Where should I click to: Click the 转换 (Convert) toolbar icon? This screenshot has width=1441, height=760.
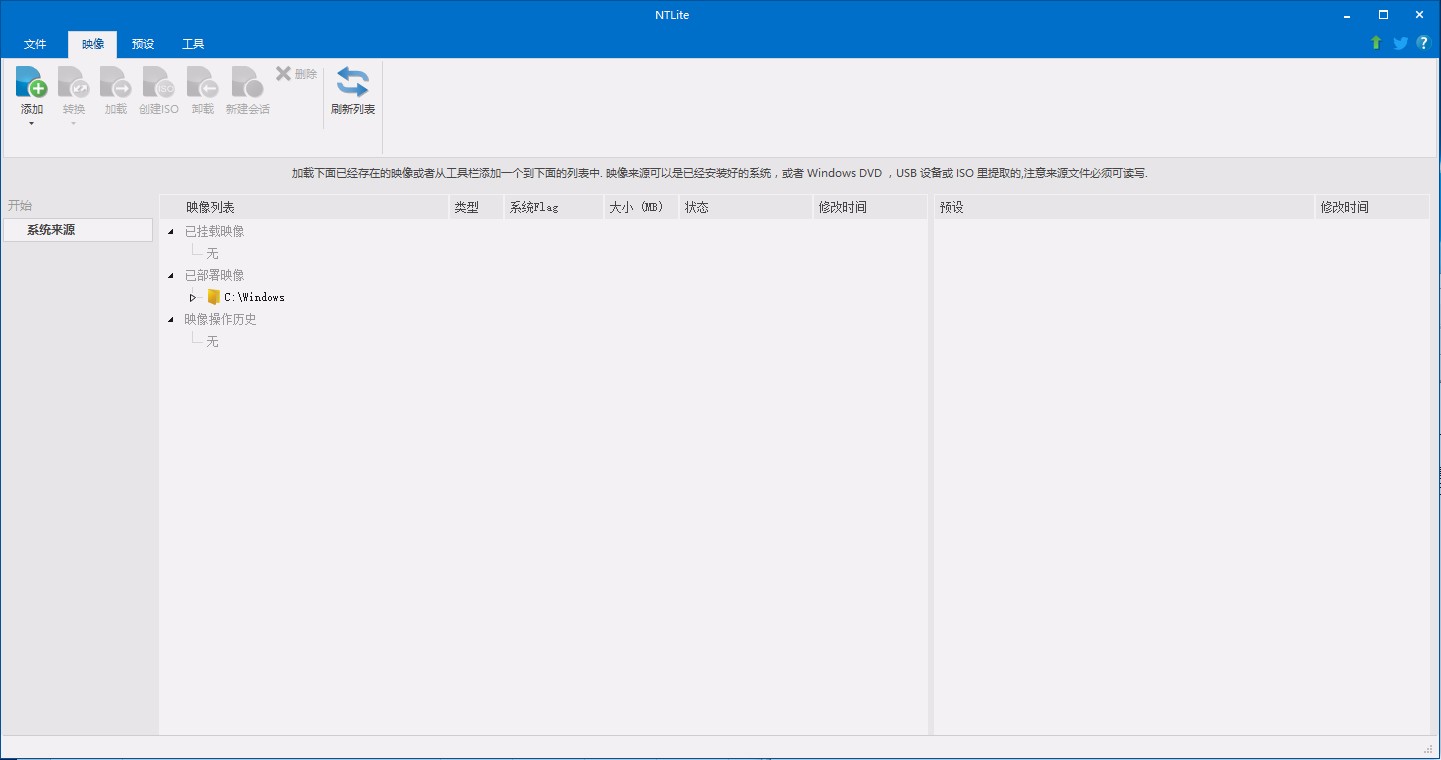point(74,82)
